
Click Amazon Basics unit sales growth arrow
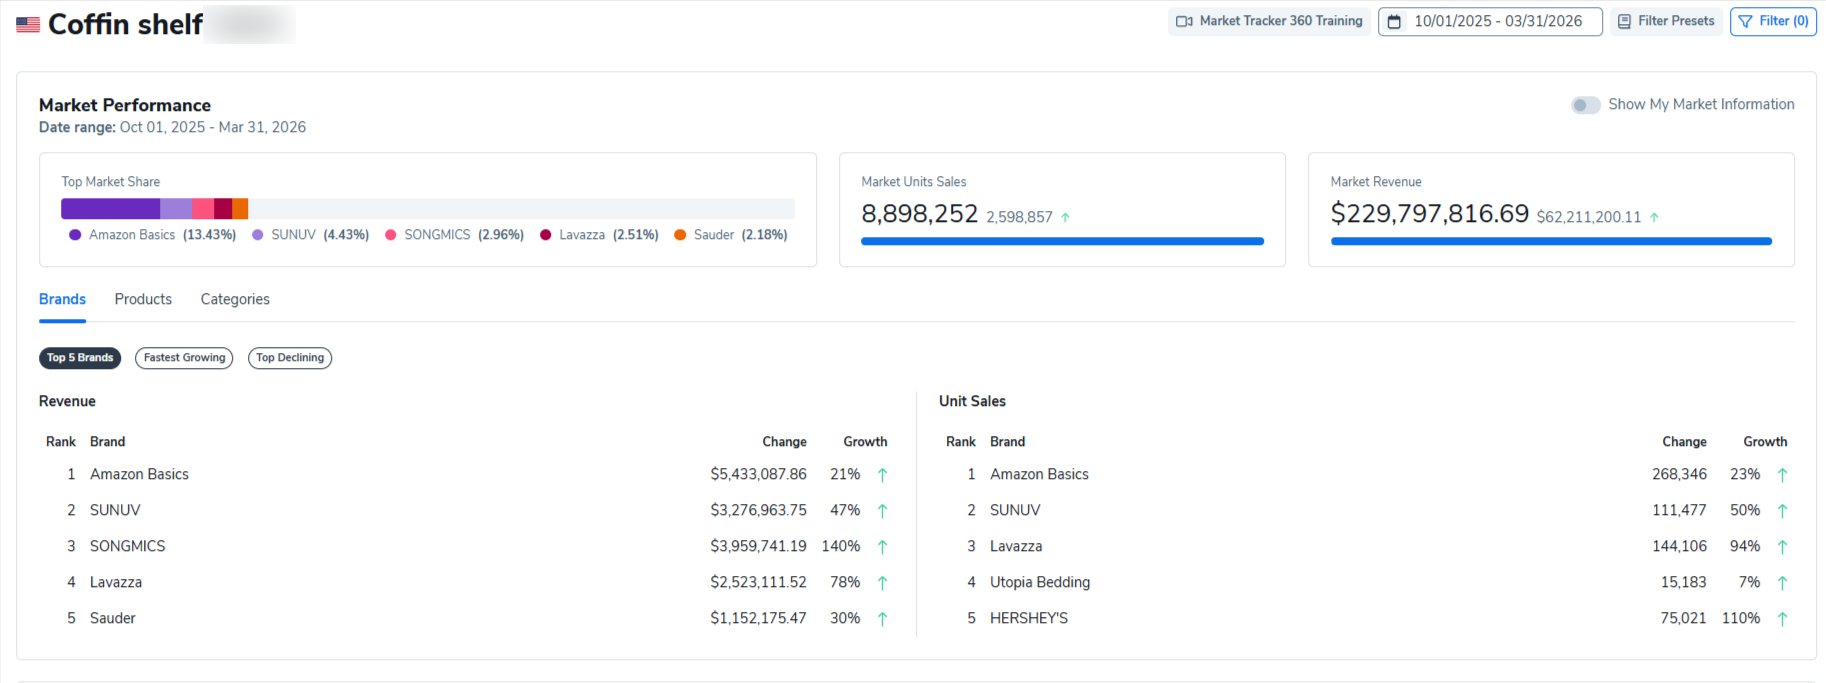[x=1782, y=475]
